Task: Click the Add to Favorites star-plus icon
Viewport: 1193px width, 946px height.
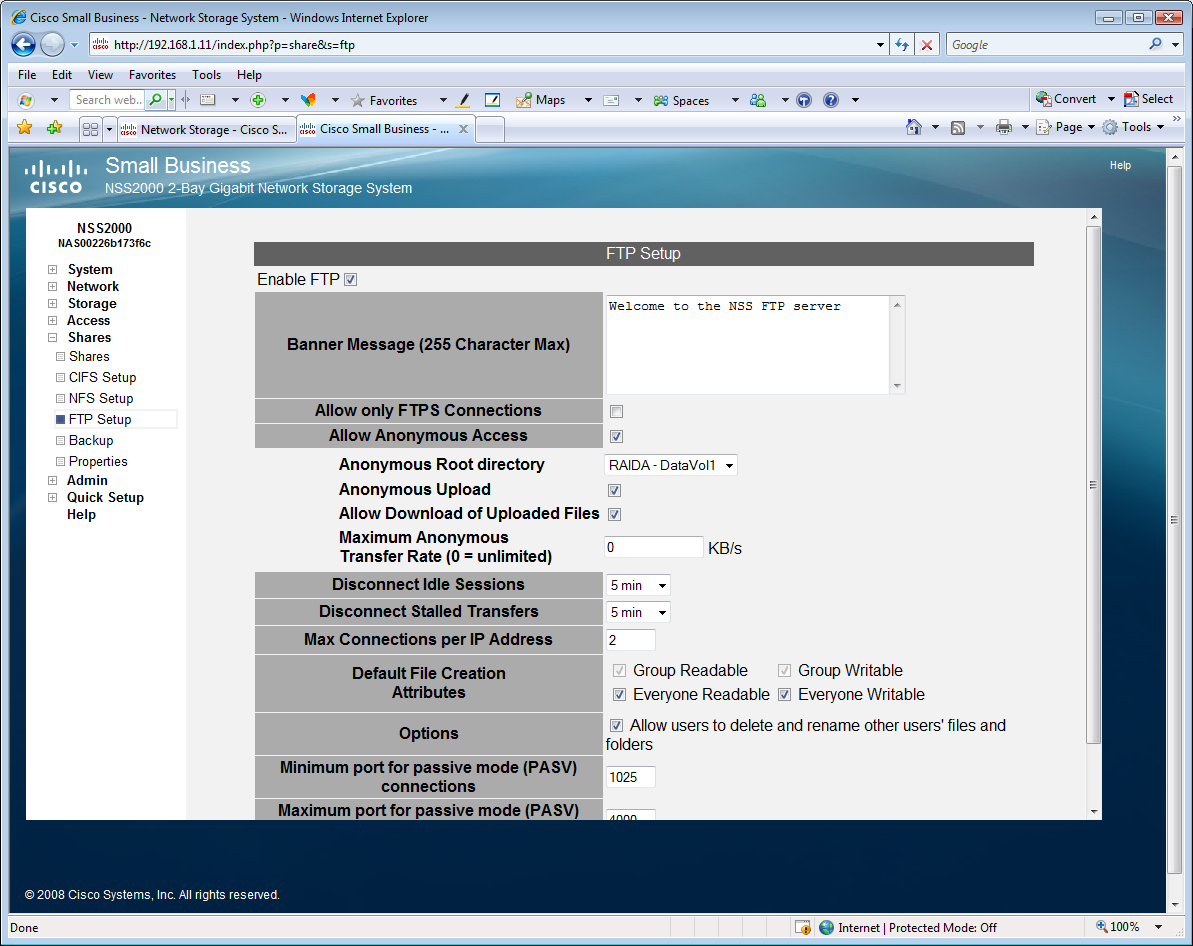Action: click(54, 127)
